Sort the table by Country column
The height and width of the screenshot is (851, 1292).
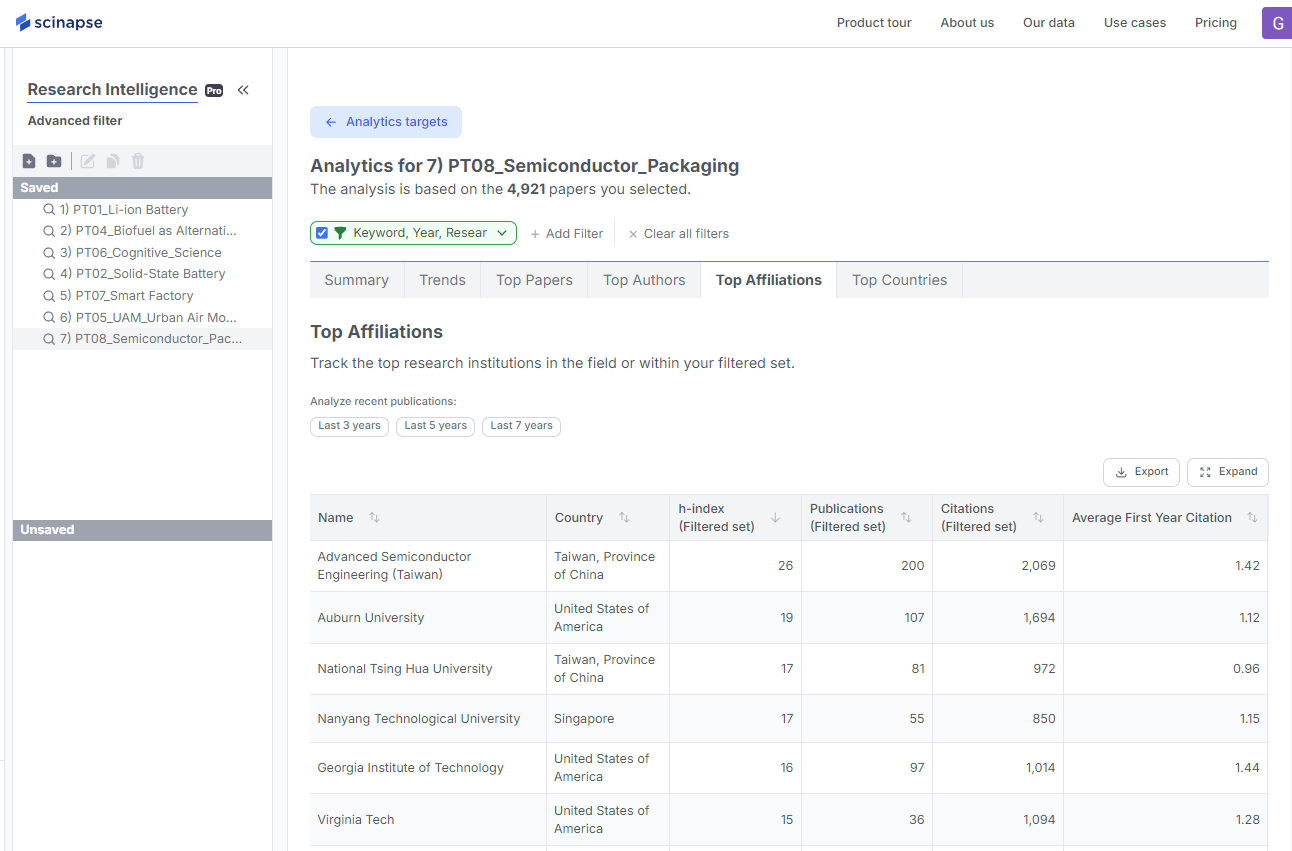625,517
